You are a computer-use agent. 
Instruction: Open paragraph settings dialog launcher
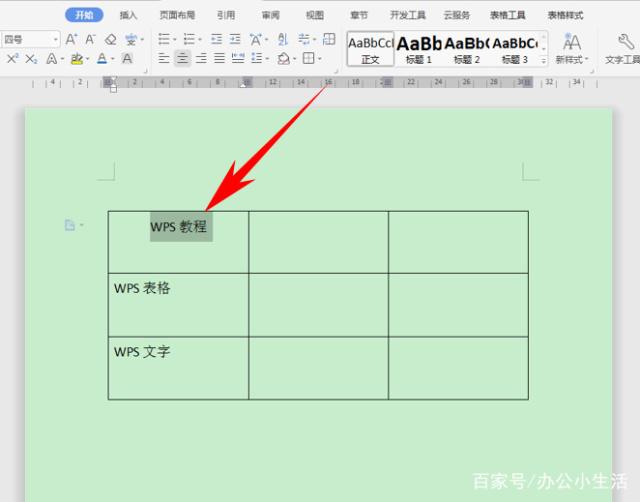(x=336, y=71)
